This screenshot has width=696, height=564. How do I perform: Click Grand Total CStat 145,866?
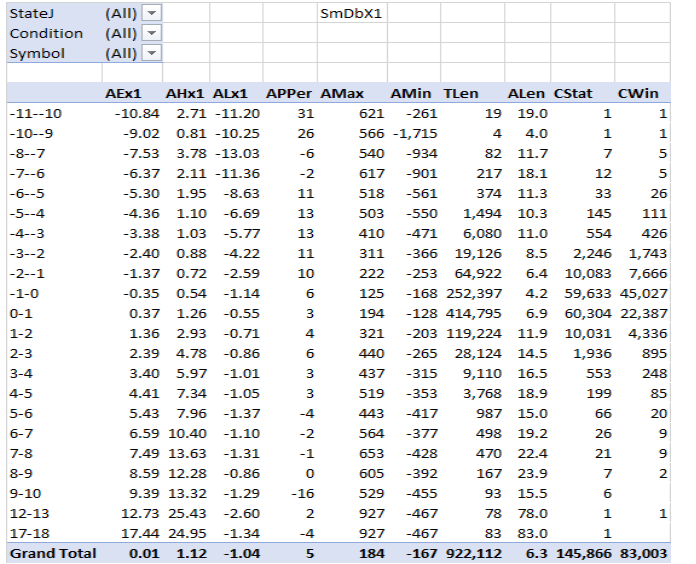[x=584, y=554]
